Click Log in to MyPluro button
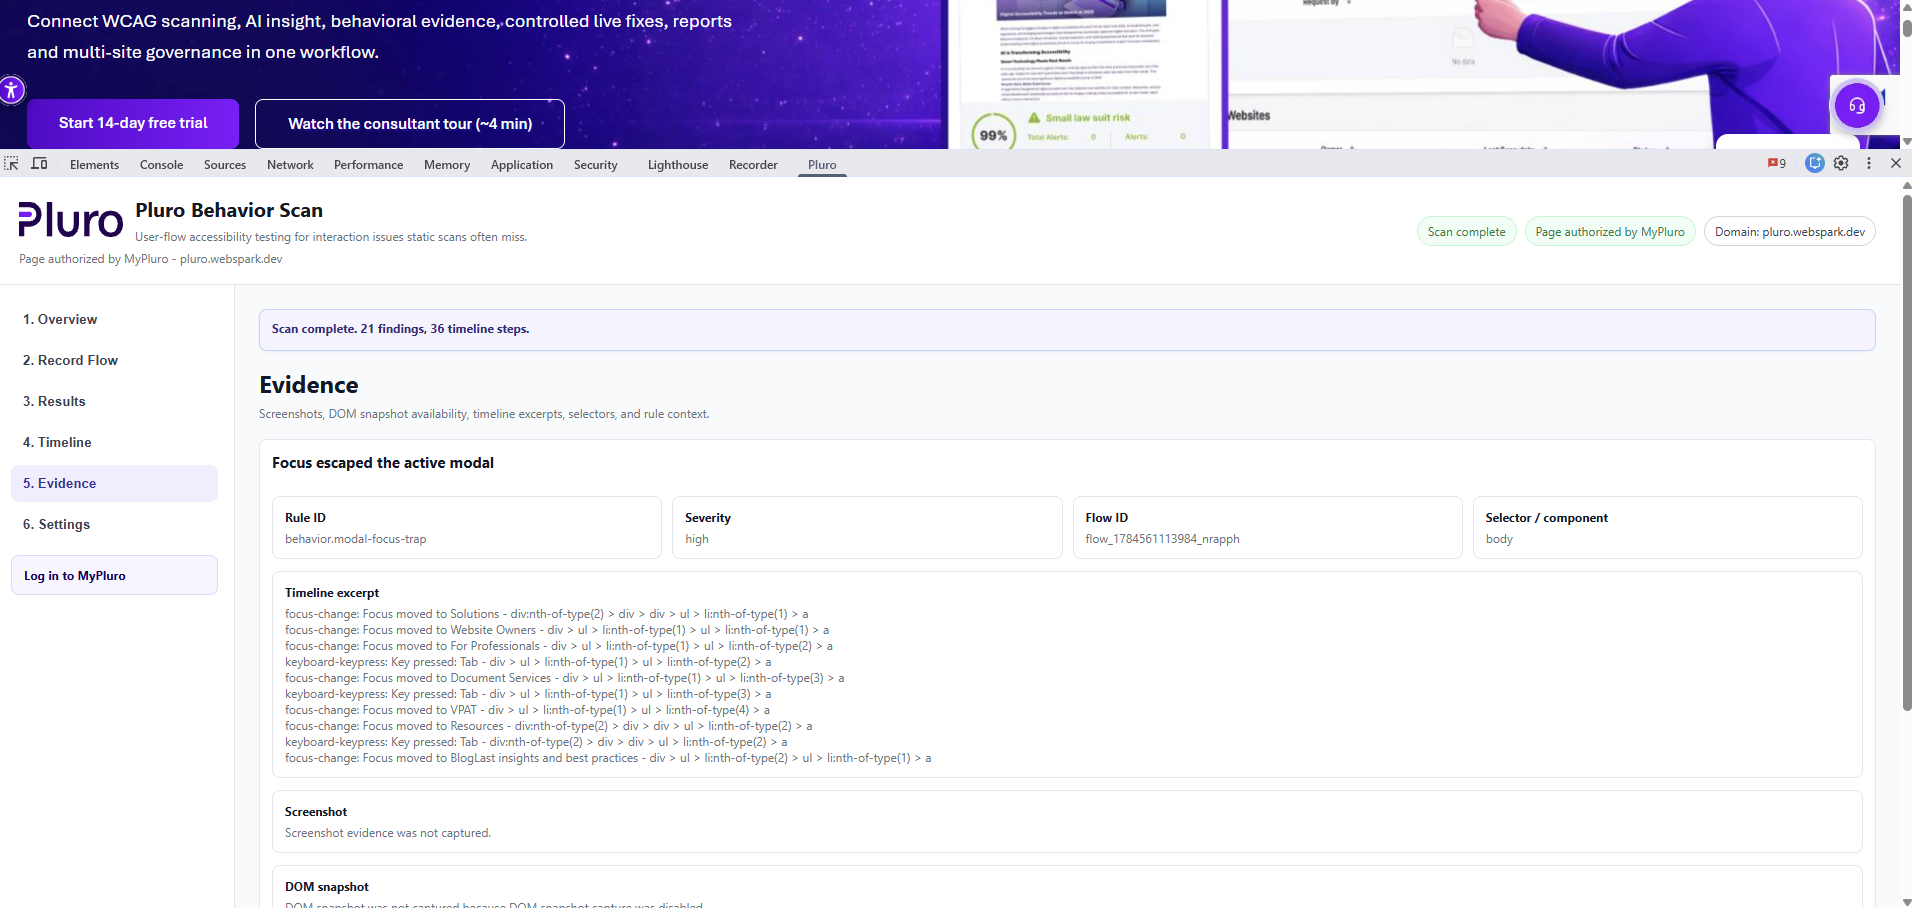Screen dimensions: 1912x908 coord(114,575)
